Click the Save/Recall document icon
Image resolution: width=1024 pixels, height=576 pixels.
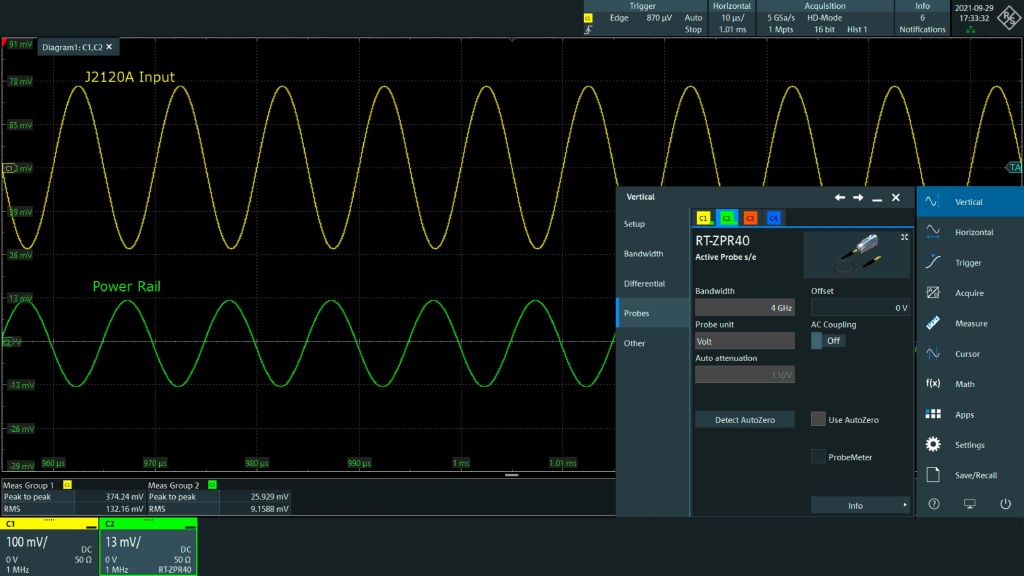click(933, 475)
